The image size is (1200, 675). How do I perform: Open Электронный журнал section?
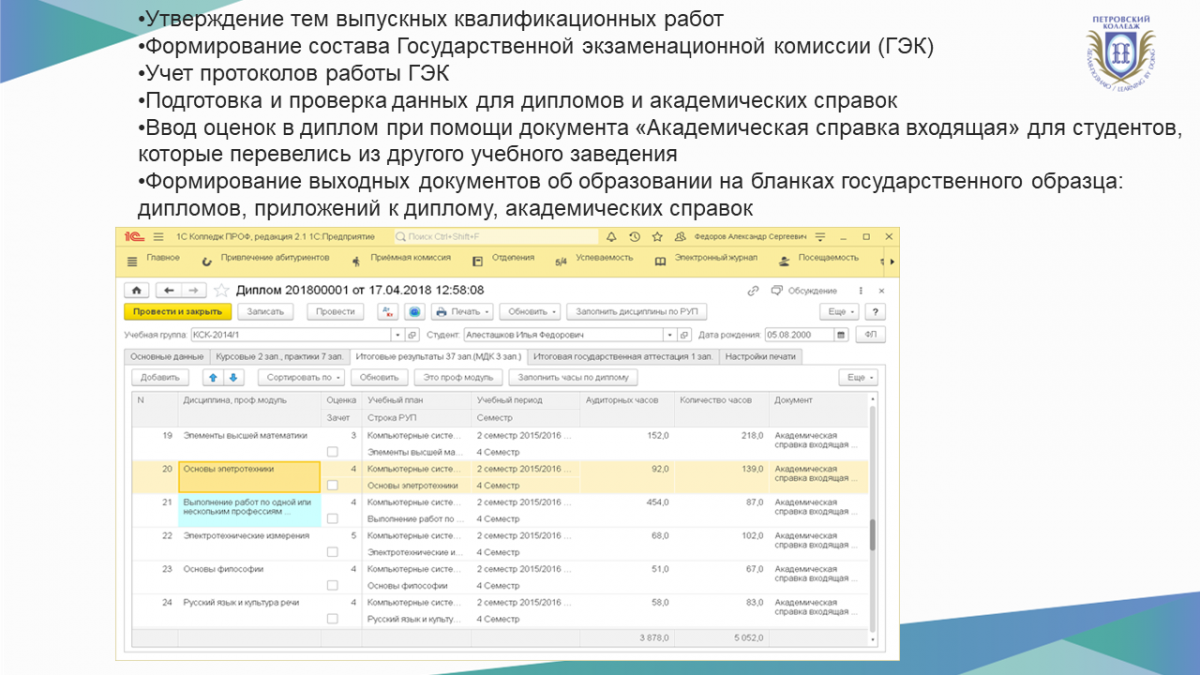pyautogui.click(x=716, y=258)
